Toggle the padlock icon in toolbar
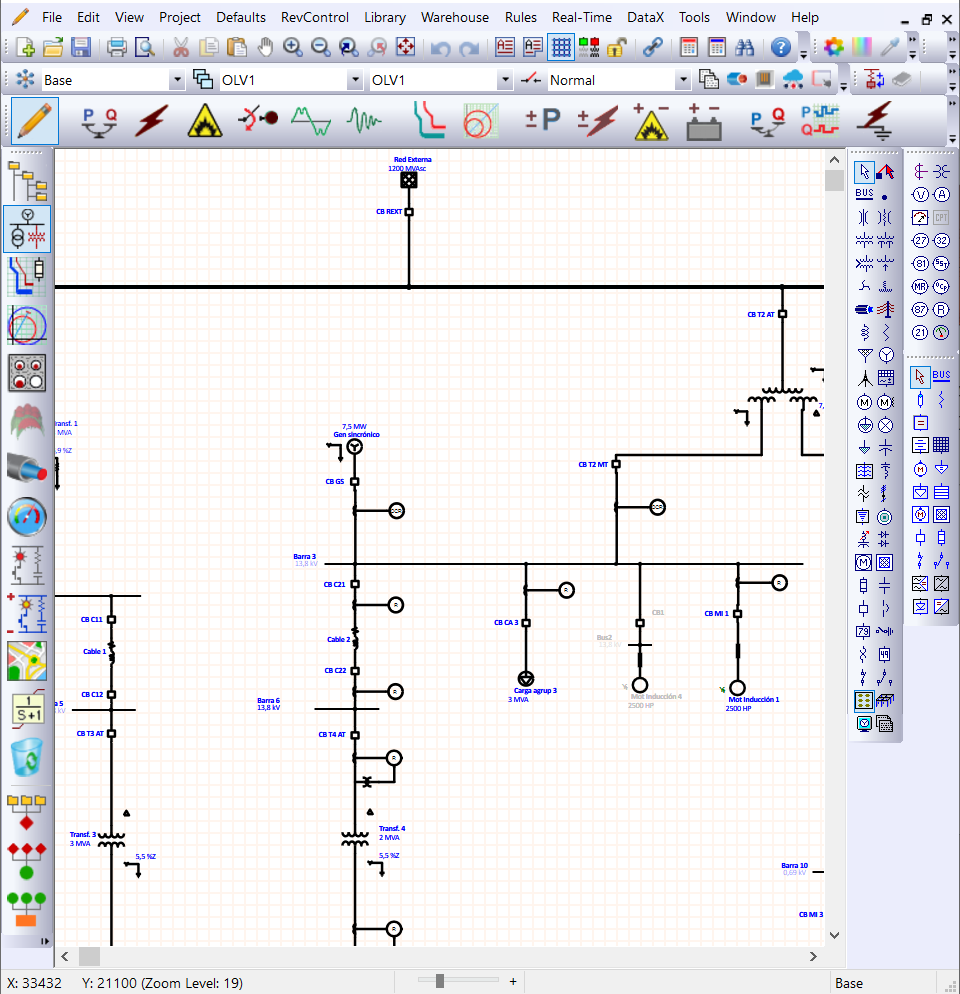This screenshot has height=994, width=960. [617, 47]
